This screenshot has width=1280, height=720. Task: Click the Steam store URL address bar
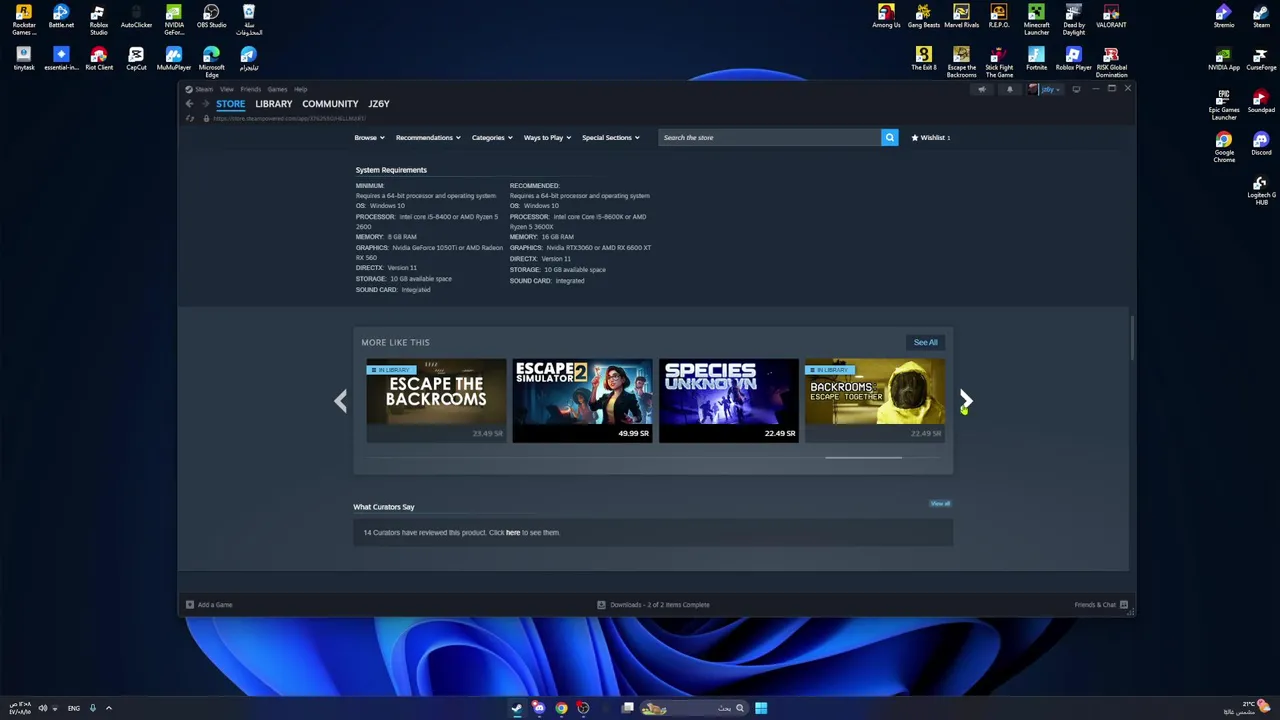(290, 118)
